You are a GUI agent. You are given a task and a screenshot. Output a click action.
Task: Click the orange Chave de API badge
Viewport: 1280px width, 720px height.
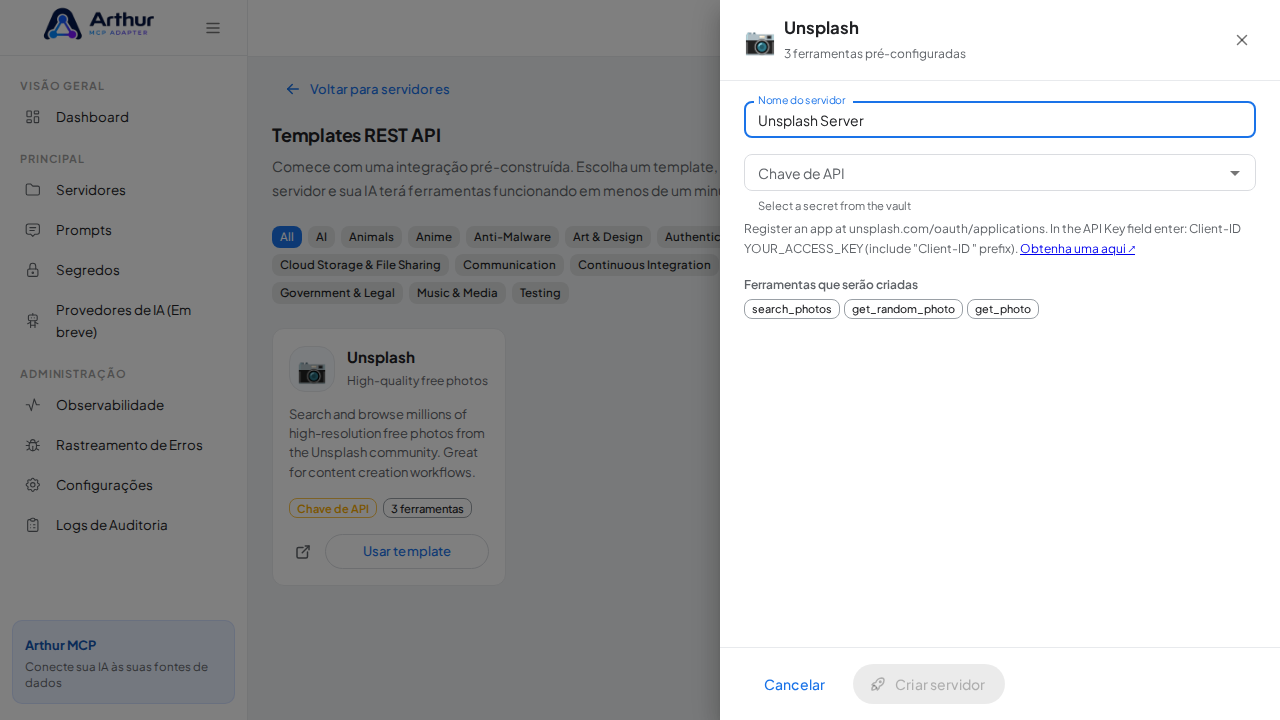coord(333,508)
